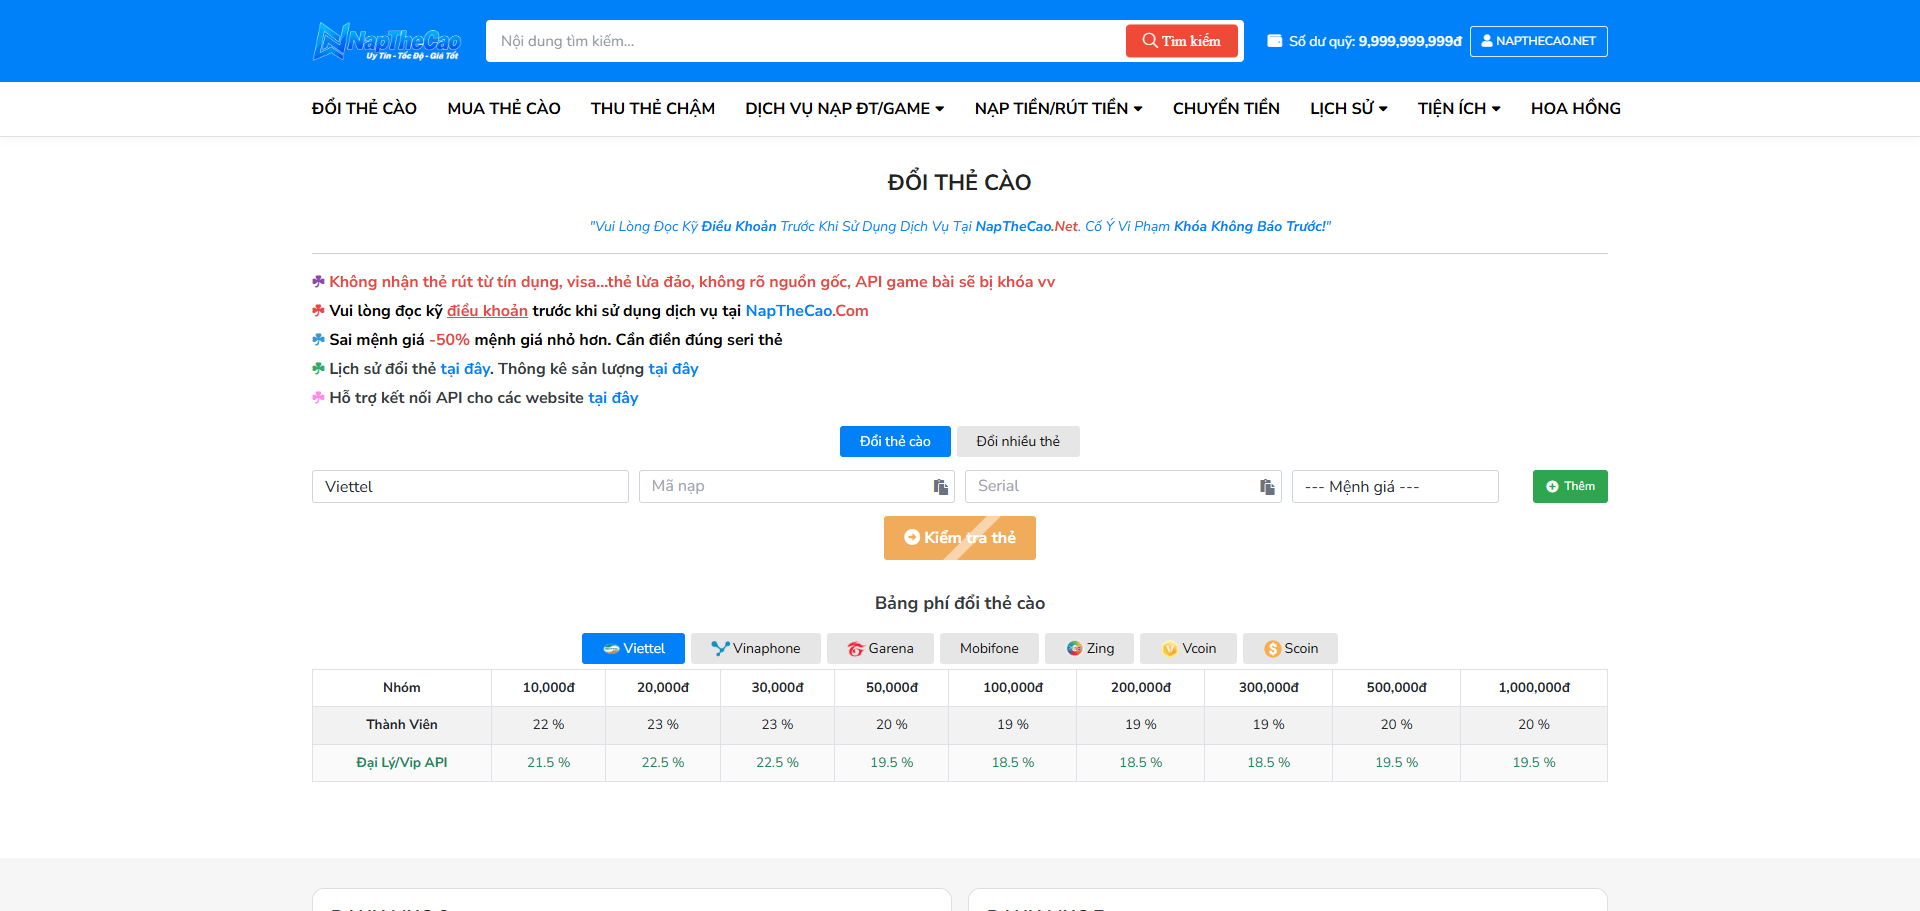Select the Zing fee table tab
1920x911 pixels.
pyautogui.click(x=1090, y=648)
